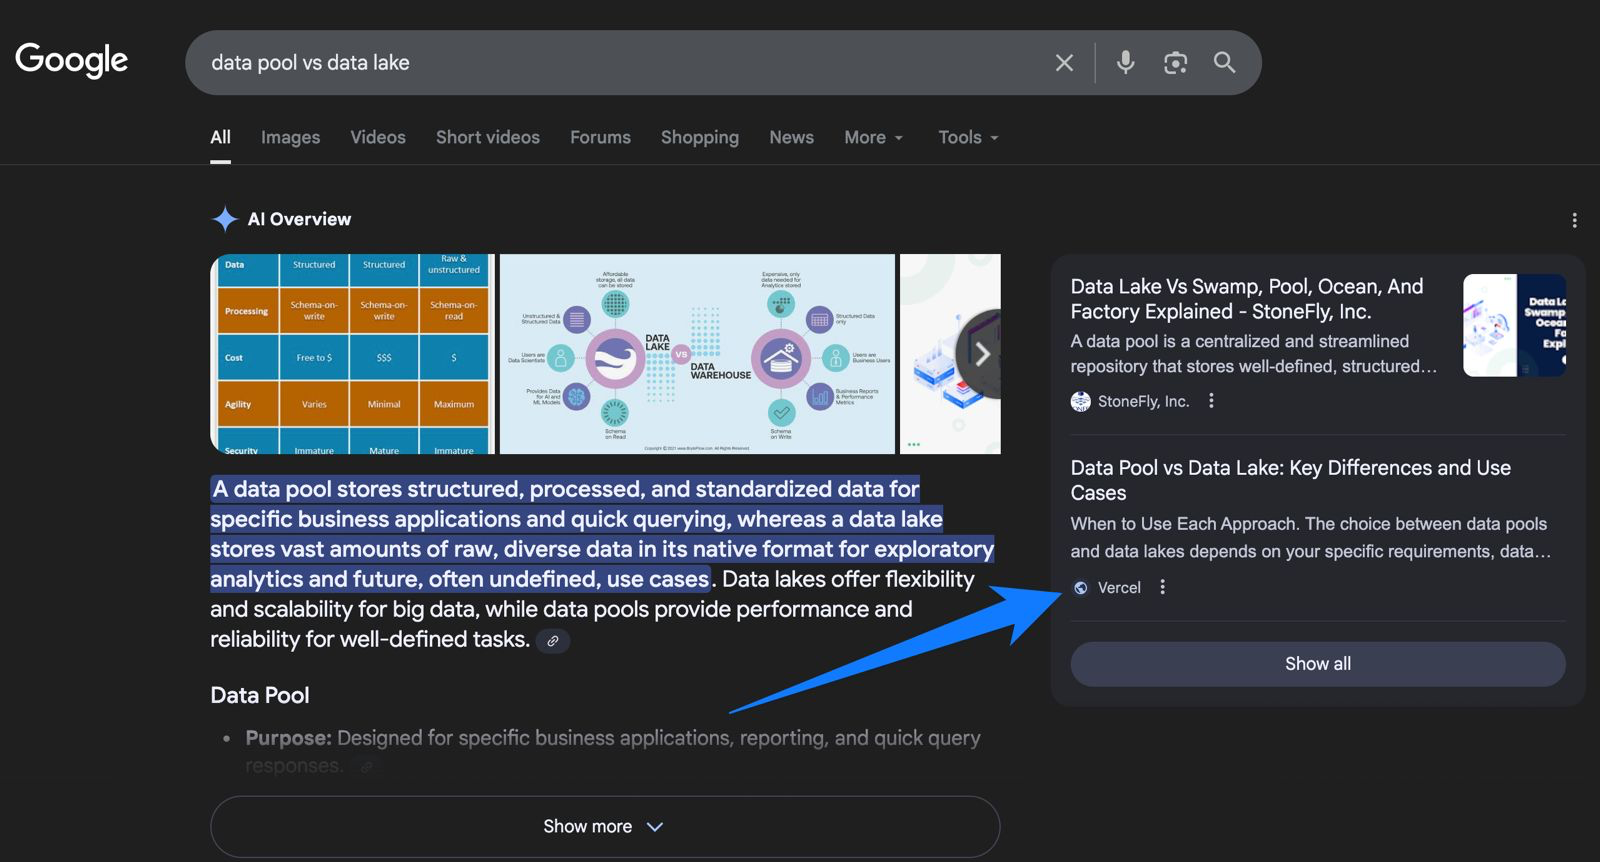Open AI Overview three-dot options menu
The height and width of the screenshot is (862, 1600).
coord(1574,220)
